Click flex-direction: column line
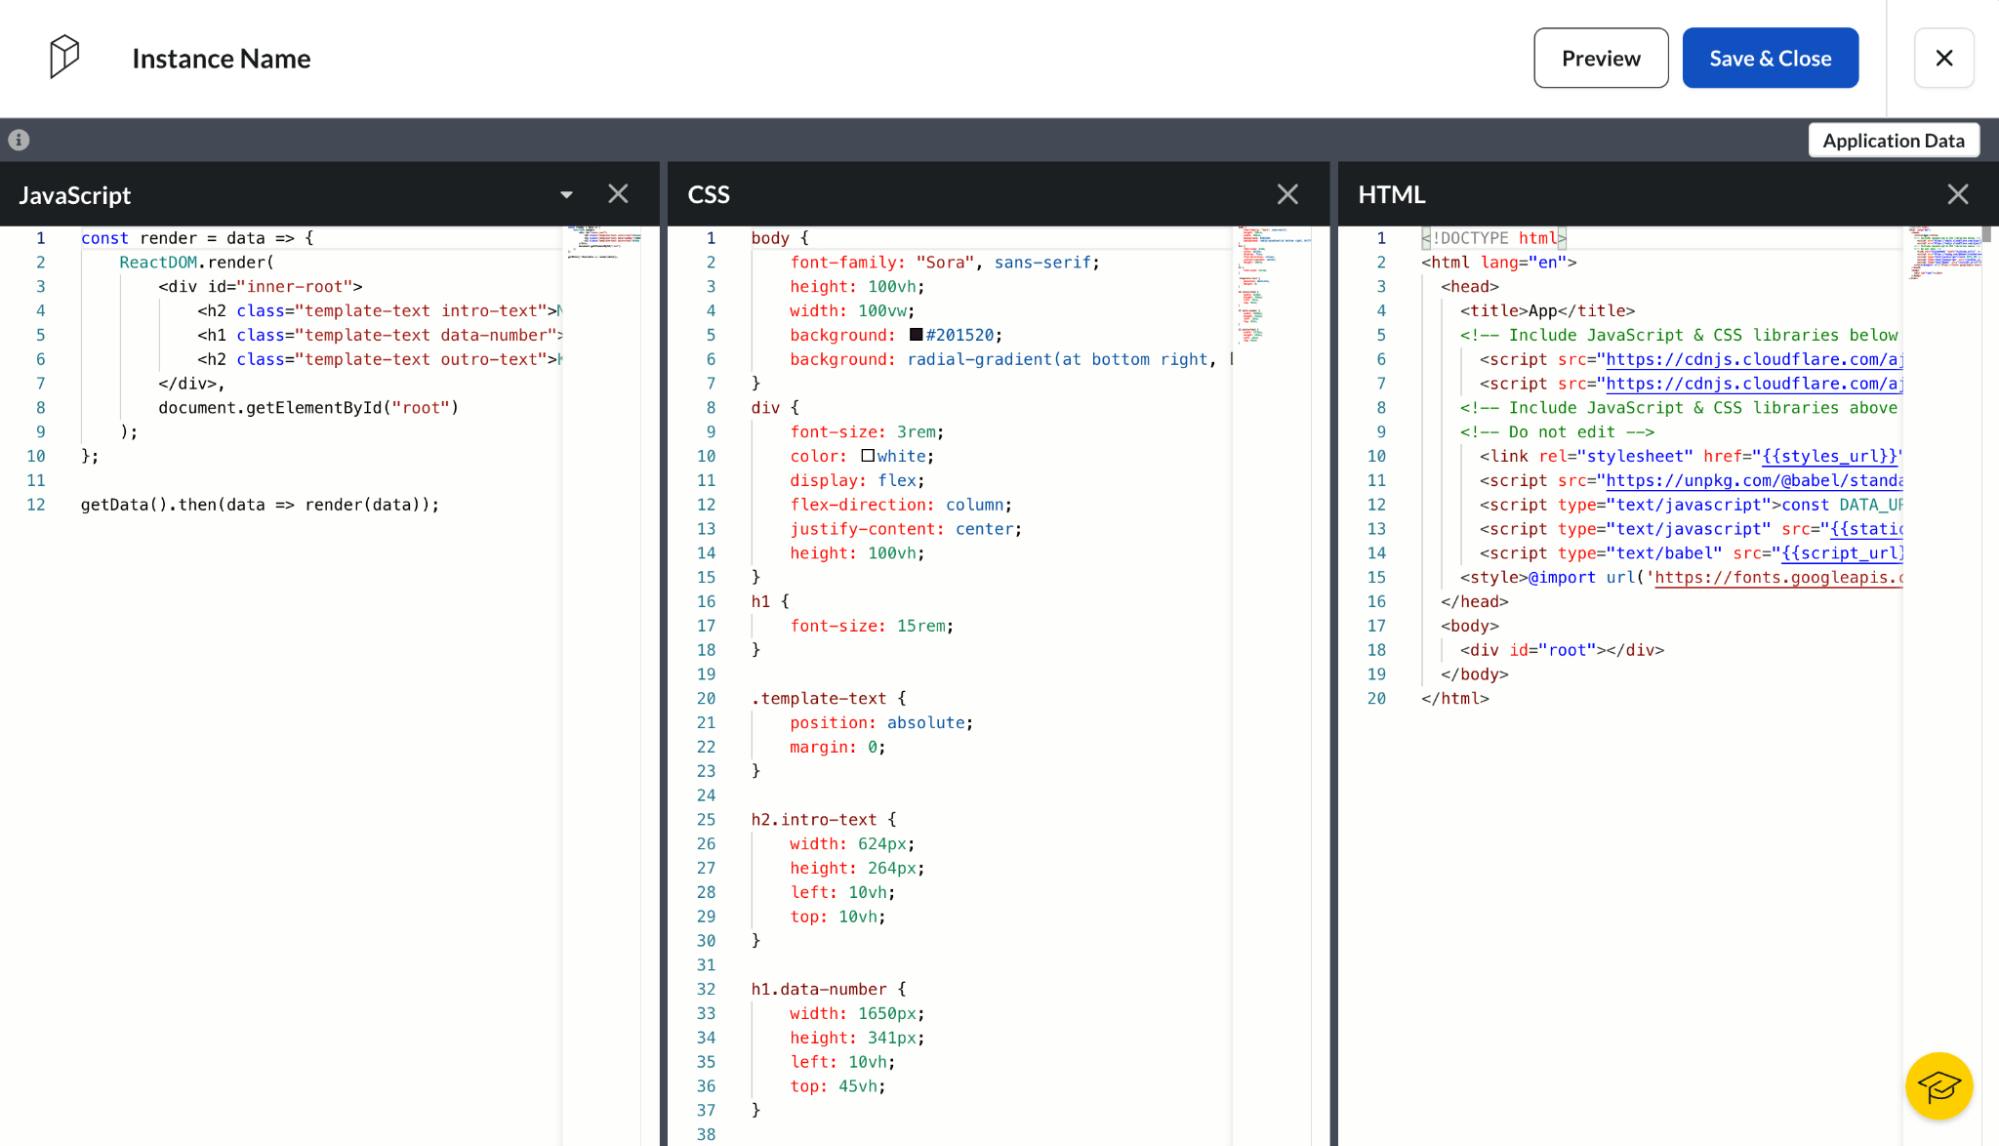Screen dimensions: 1999x1146 (x=901, y=505)
